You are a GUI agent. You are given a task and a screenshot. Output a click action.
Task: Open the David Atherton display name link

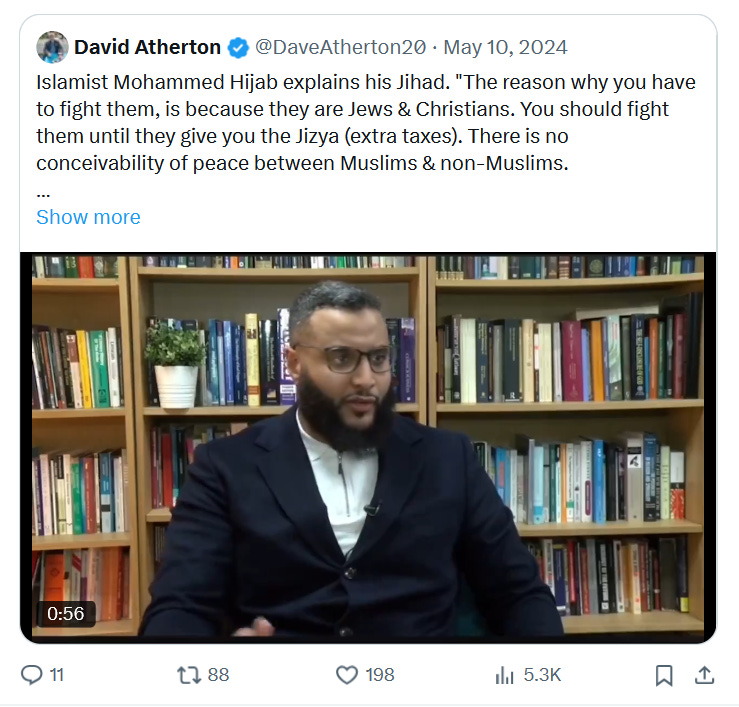click(x=148, y=47)
